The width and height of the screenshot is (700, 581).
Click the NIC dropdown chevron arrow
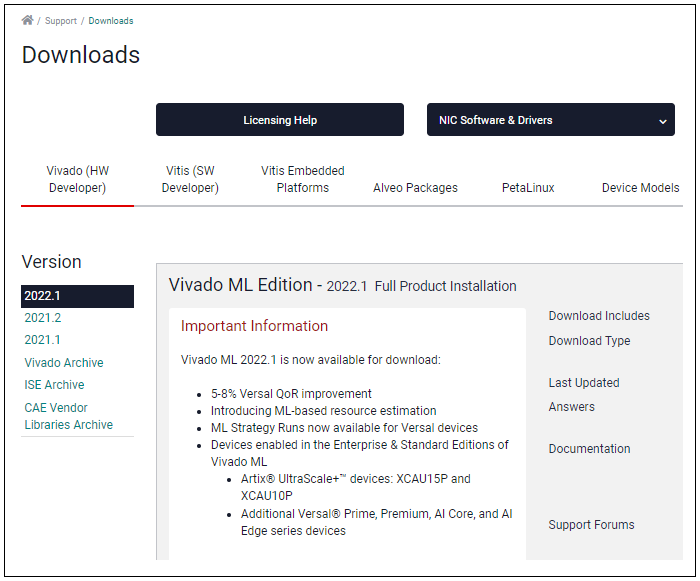point(663,121)
